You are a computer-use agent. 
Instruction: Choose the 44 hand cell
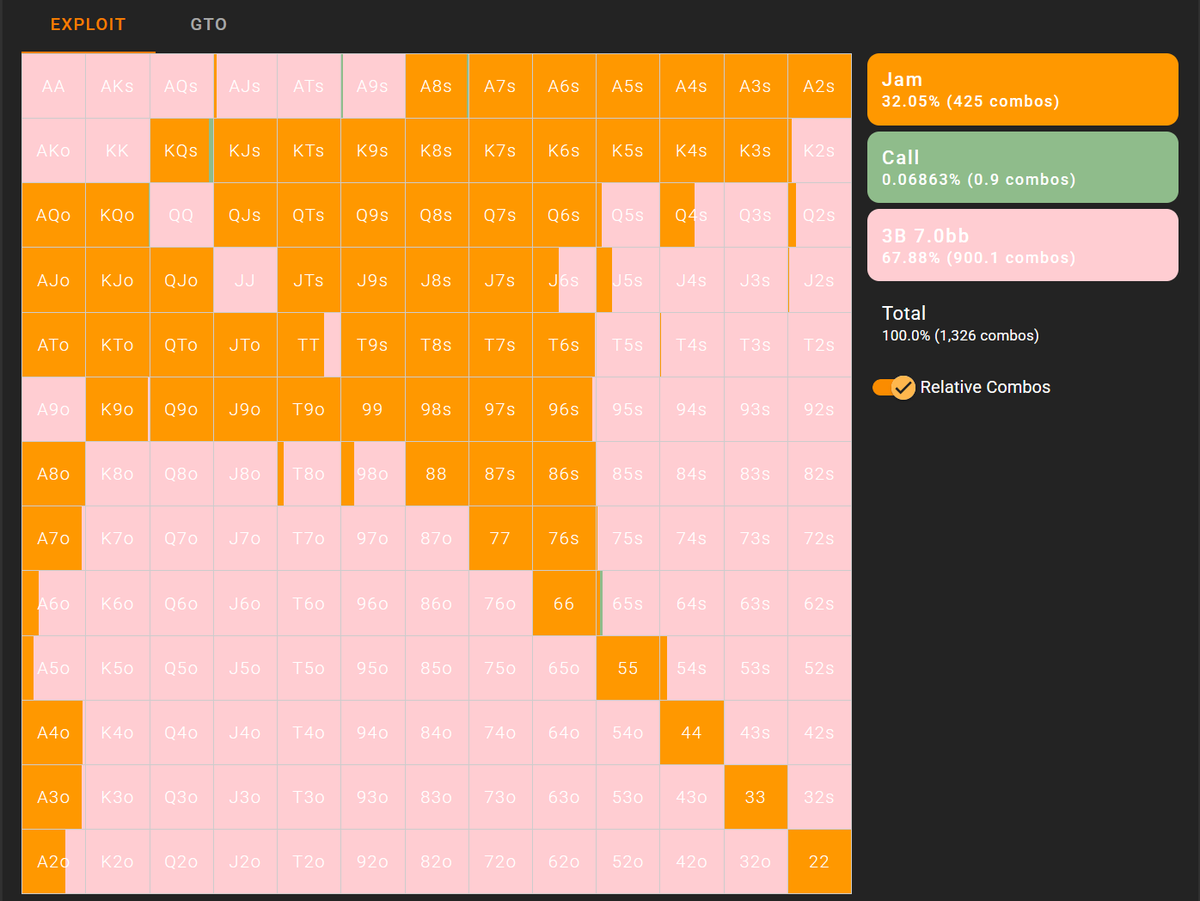pos(691,732)
